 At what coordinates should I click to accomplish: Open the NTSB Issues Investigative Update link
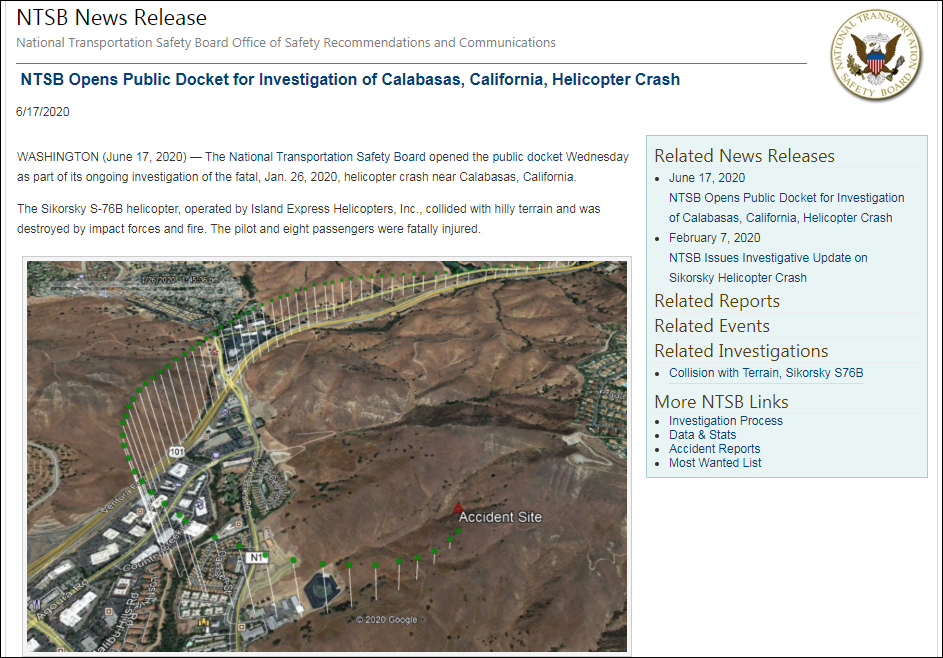[768, 268]
